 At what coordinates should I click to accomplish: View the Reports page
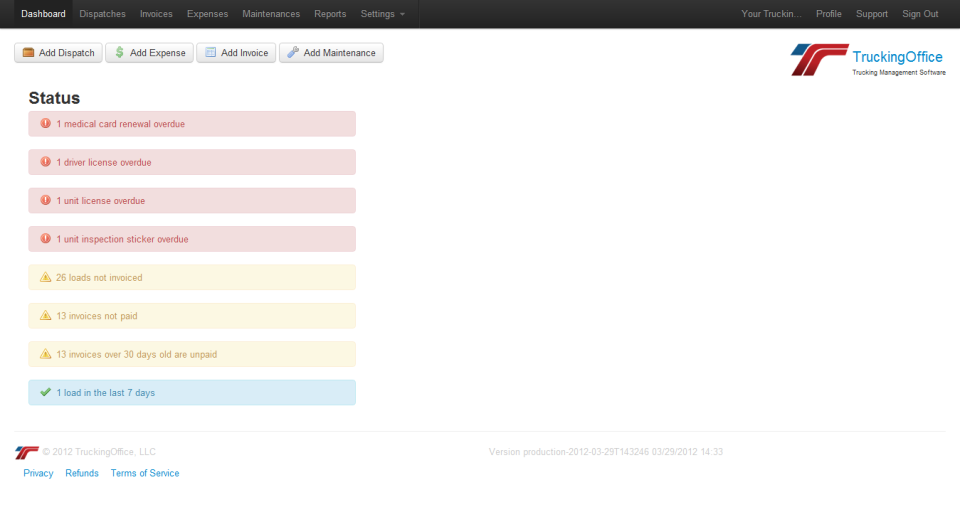point(330,13)
